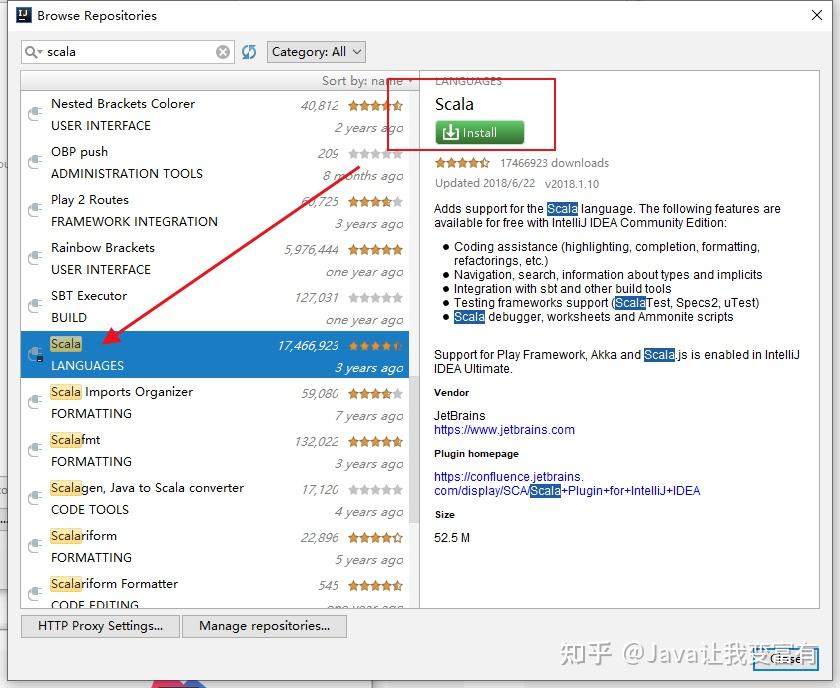Click plugin icon of Scalafmt
This screenshot has height=688, width=840.
point(35,450)
